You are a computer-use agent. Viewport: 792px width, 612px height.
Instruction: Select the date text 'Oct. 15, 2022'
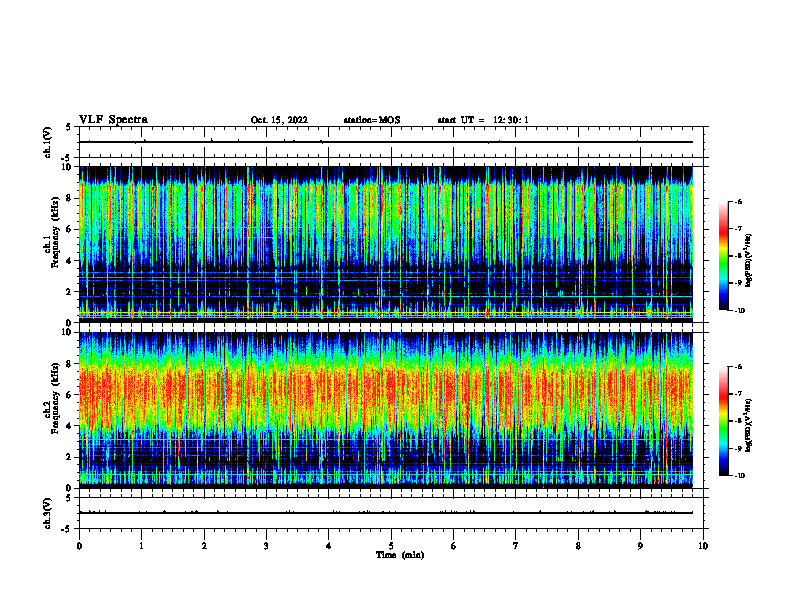[x=279, y=120]
